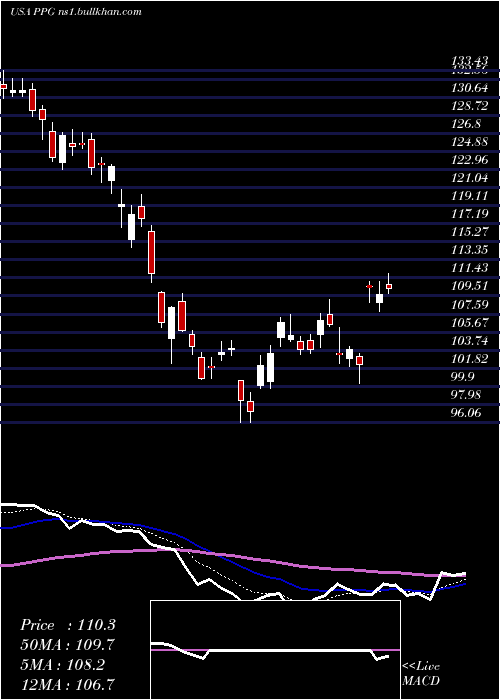Click the 107.59 price level label
Viewport: 500px width, 700px height.
tap(469, 304)
